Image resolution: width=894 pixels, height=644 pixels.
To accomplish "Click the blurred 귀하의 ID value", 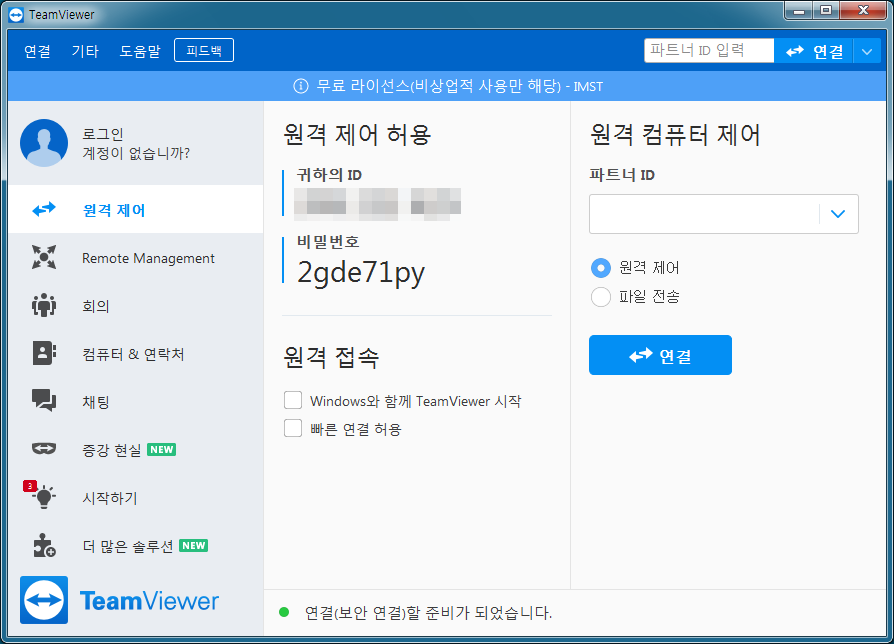I will coord(377,203).
